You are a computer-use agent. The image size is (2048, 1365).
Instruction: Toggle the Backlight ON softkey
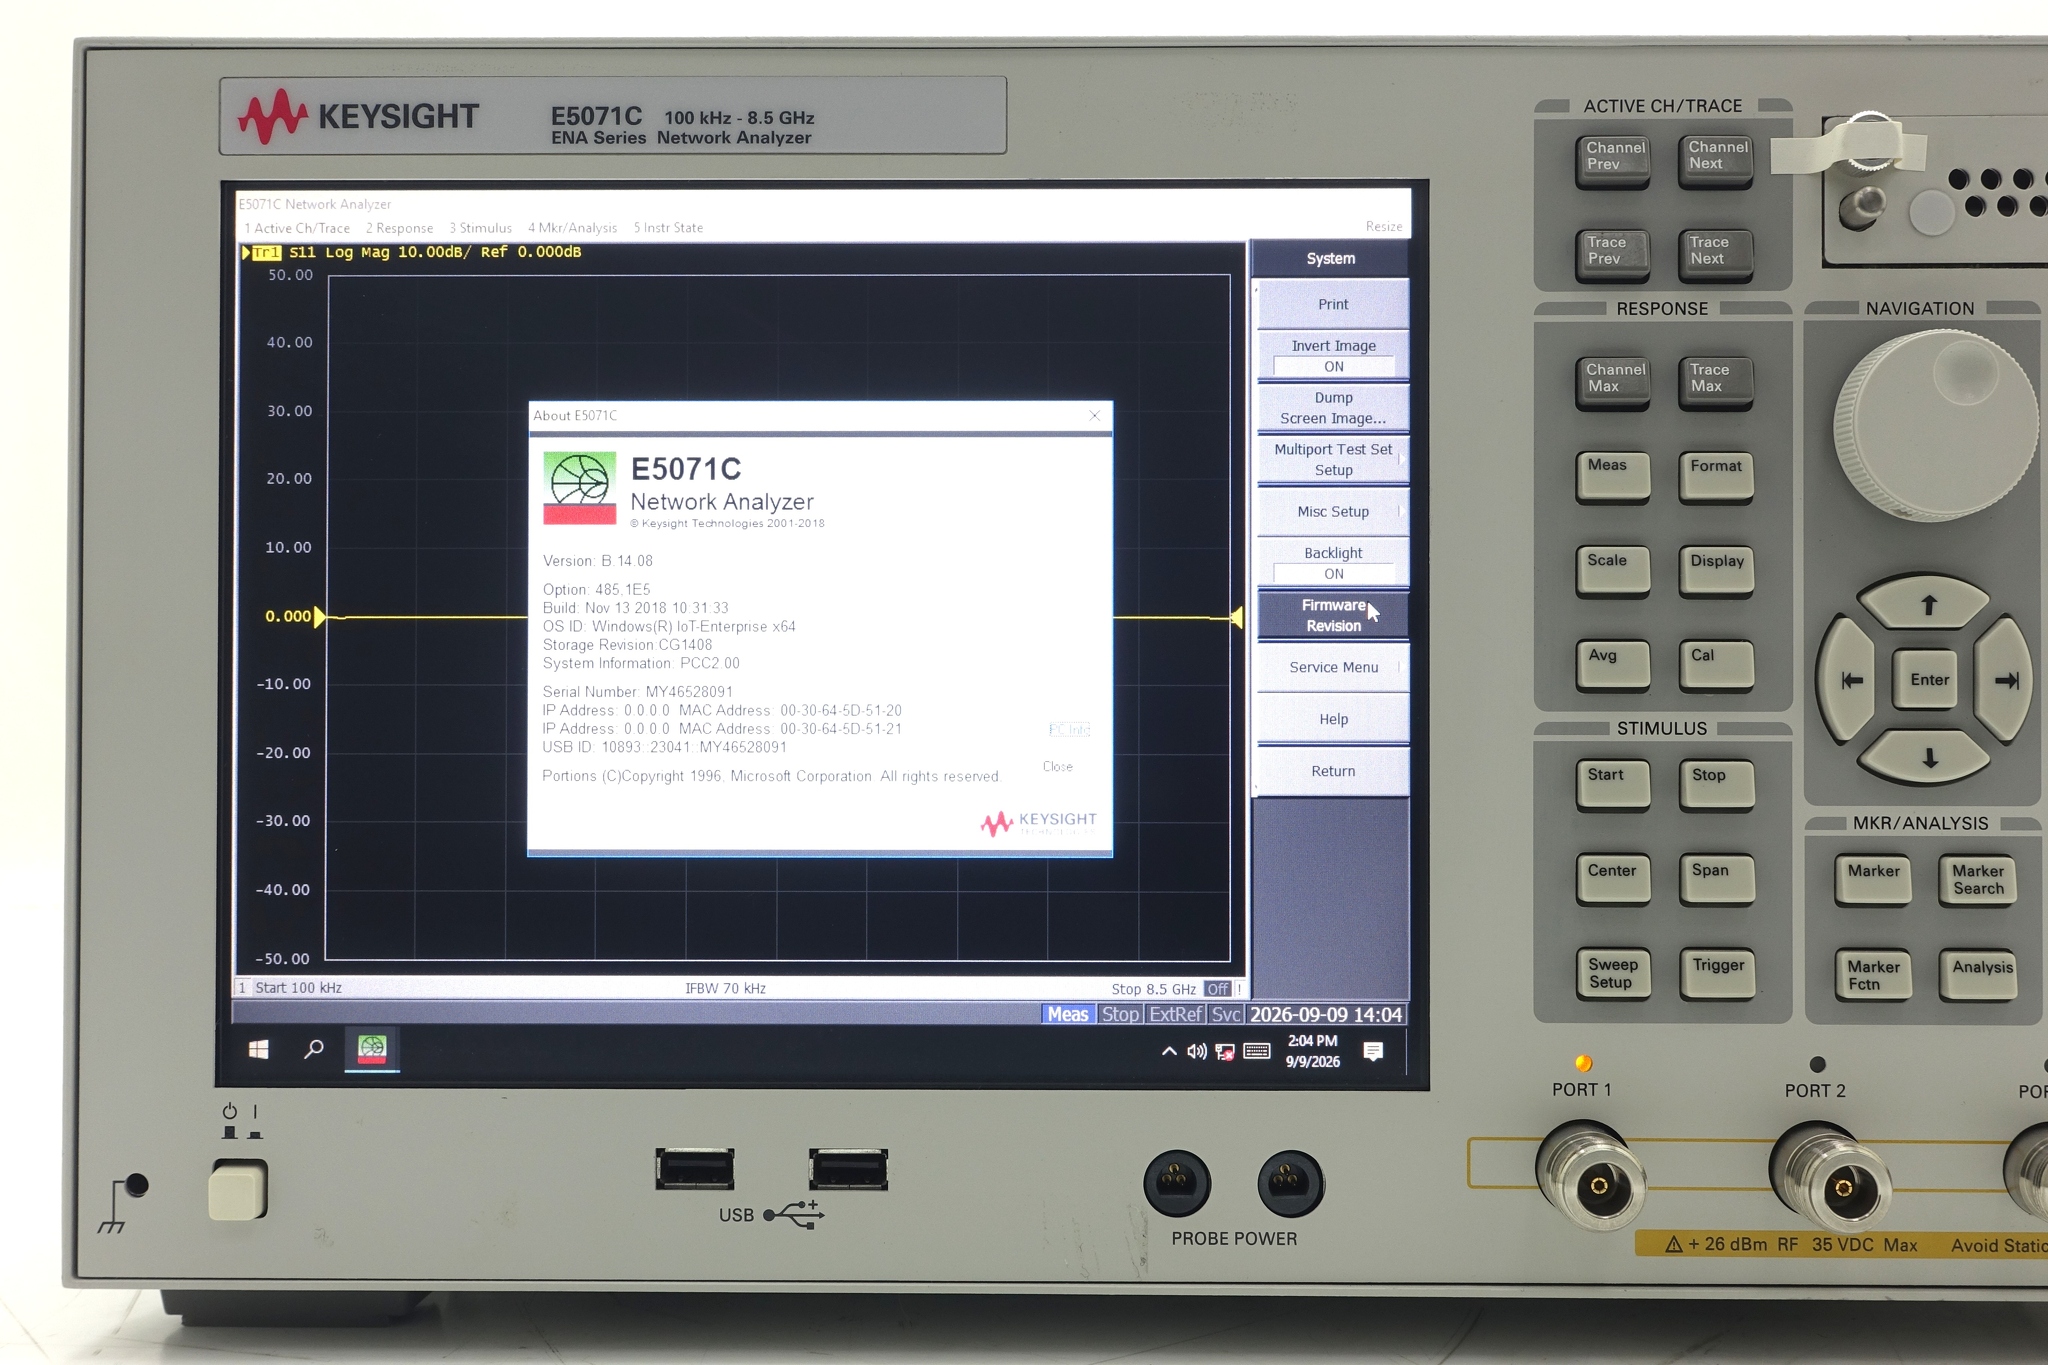[x=1333, y=563]
